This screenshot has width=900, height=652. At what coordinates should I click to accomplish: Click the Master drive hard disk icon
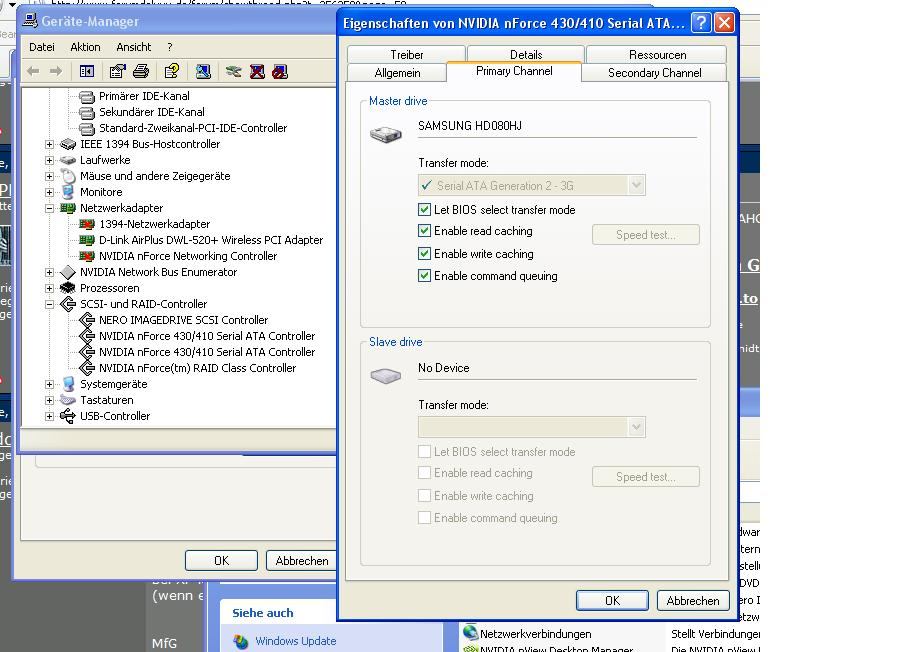coord(386,134)
